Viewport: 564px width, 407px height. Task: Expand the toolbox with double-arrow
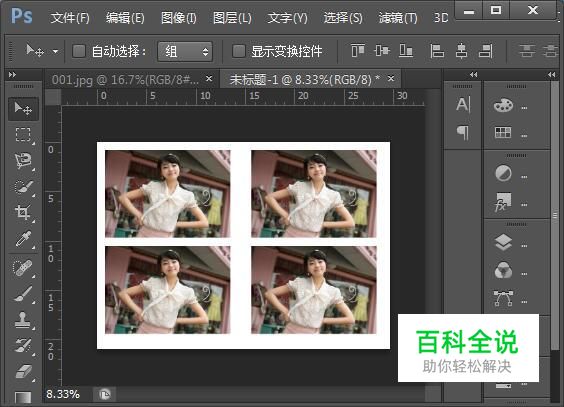click(x=12, y=74)
